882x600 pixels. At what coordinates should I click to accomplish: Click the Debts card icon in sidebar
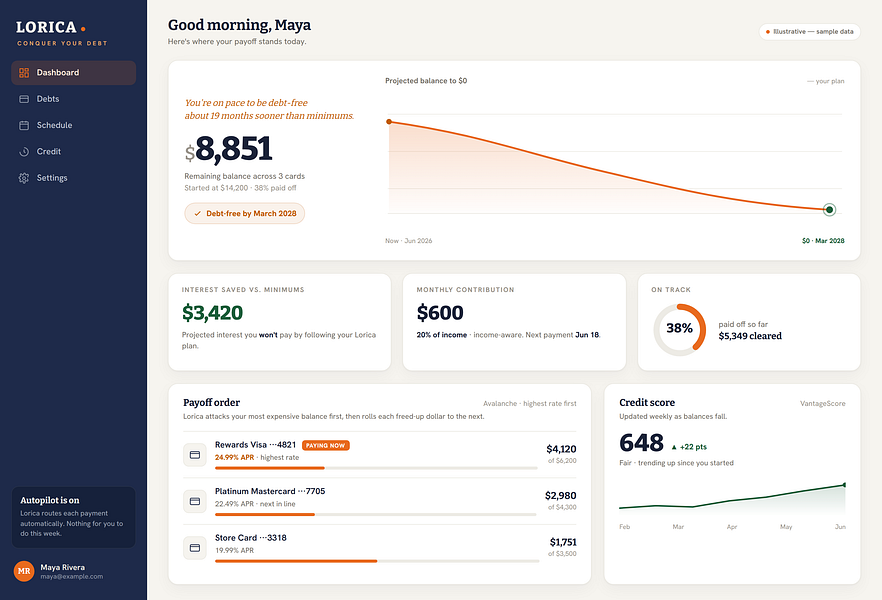tap(24, 99)
